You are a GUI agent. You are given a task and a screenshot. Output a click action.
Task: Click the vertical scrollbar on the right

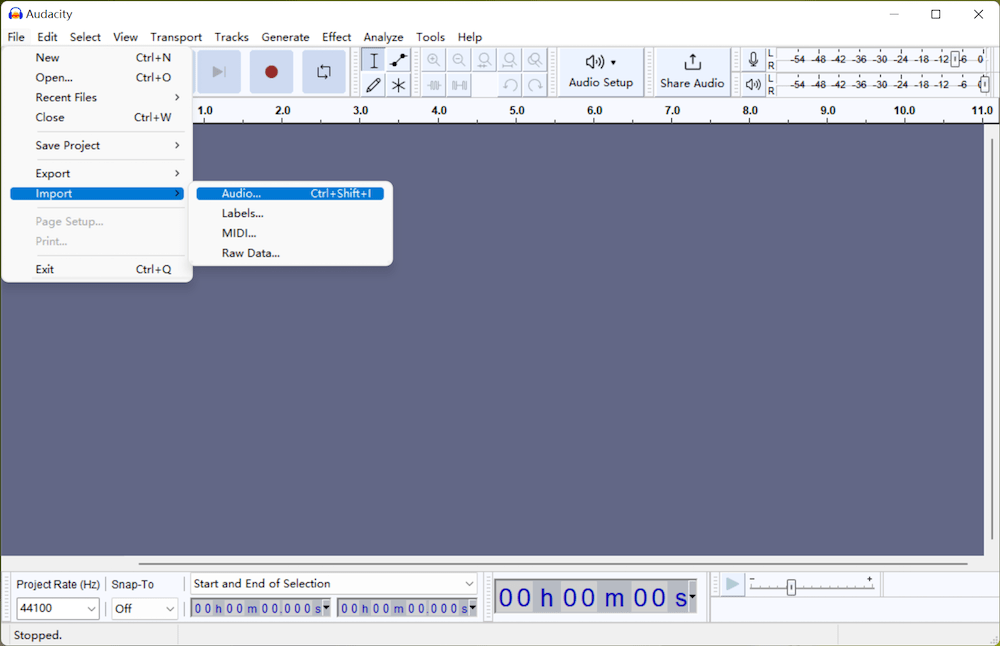pyautogui.click(x=992, y=338)
